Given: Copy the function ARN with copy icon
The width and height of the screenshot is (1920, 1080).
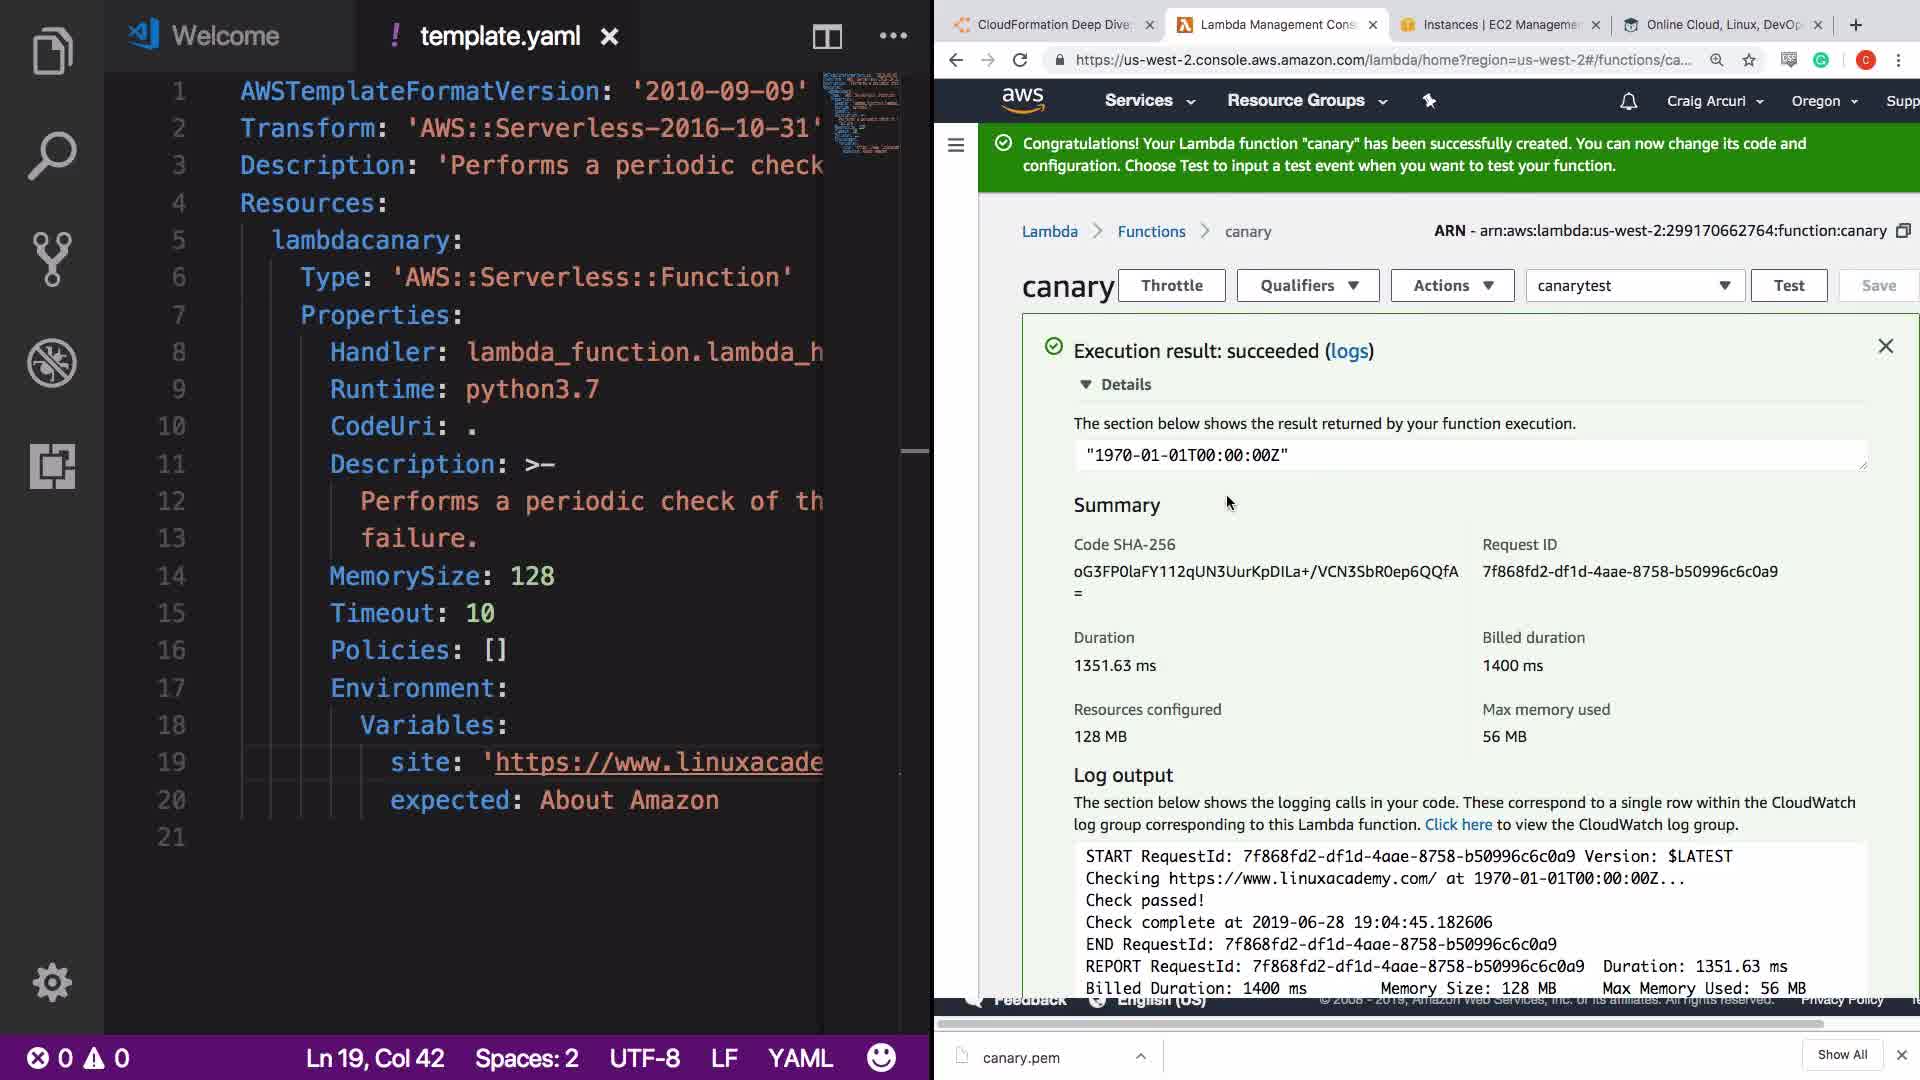Looking at the screenshot, I should point(1903,231).
